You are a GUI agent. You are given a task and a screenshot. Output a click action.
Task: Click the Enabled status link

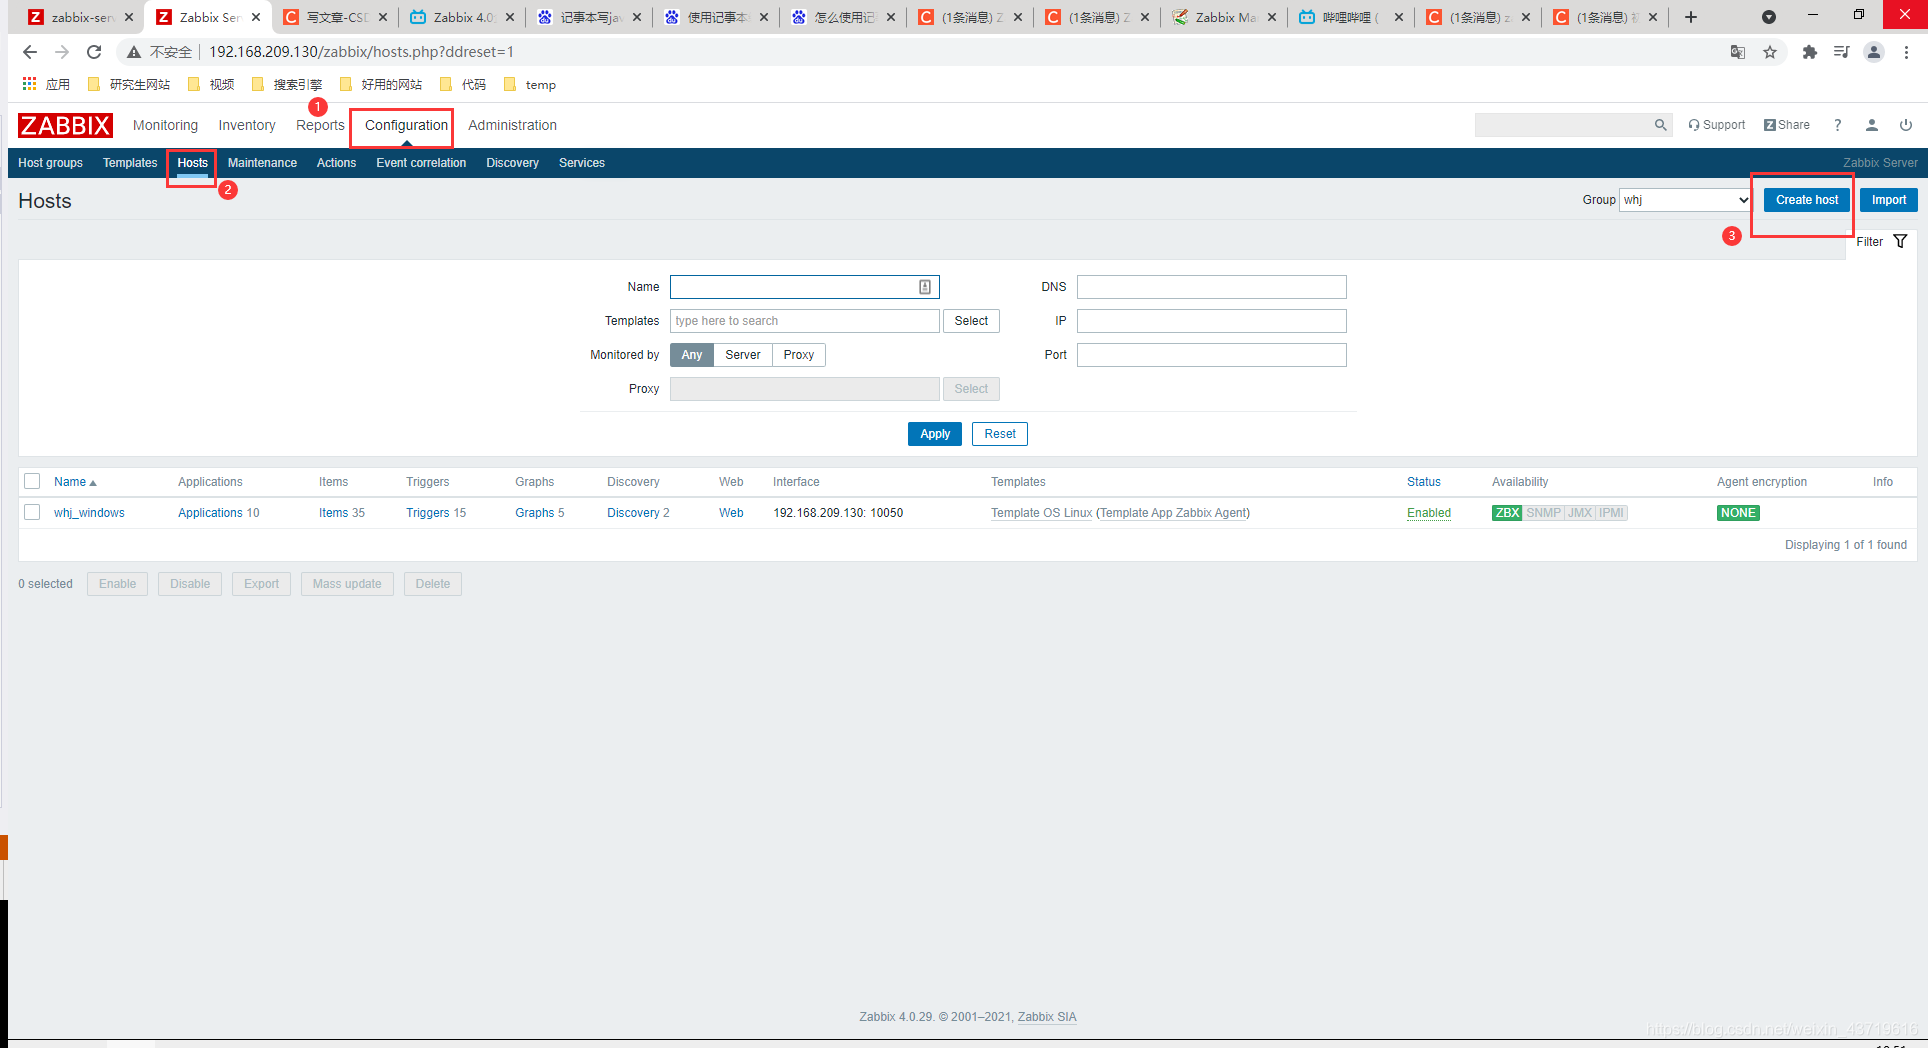[1429, 513]
